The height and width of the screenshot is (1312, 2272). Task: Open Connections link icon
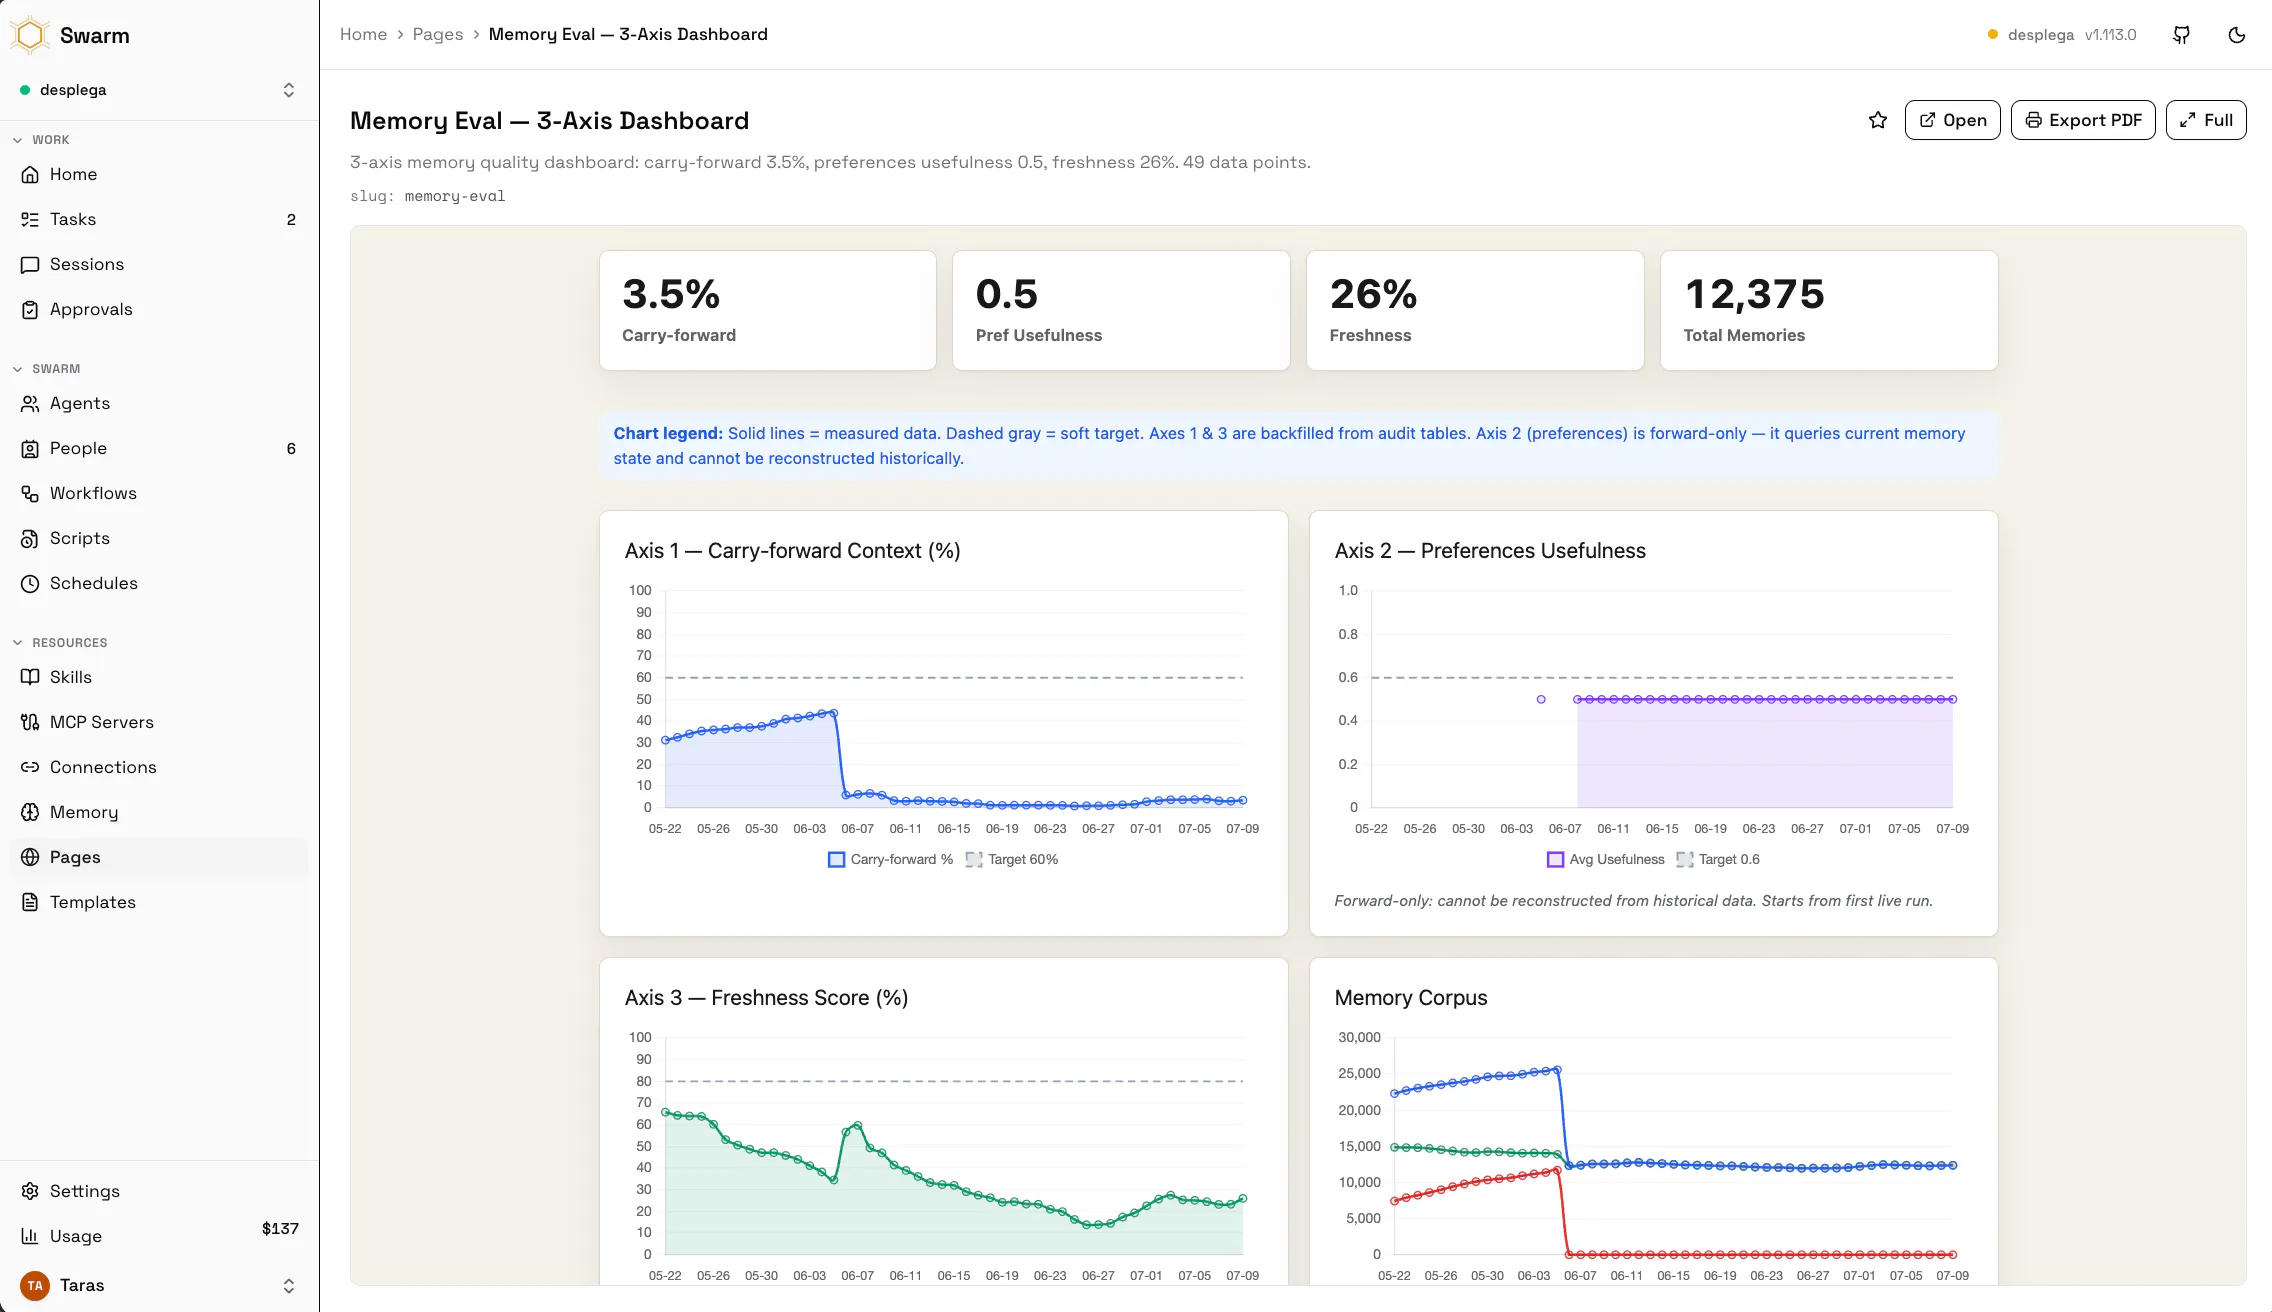coord(30,767)
